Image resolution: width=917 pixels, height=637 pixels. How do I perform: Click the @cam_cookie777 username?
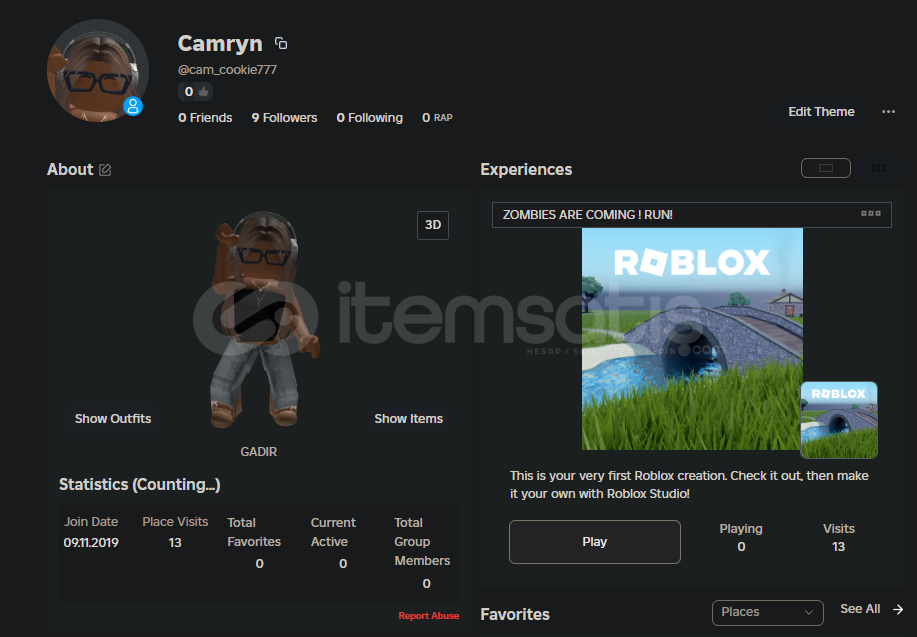pyautogui.click(x=227, y=70)
